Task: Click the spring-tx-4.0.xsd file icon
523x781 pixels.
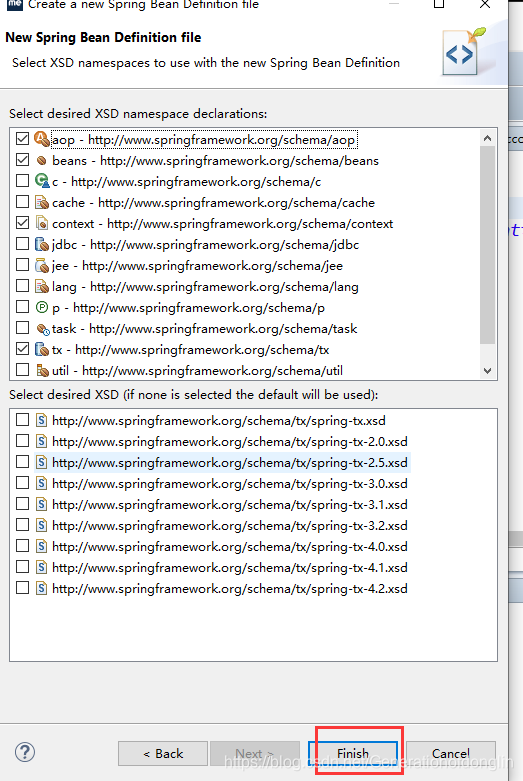Action: click(x=42, y=546)
